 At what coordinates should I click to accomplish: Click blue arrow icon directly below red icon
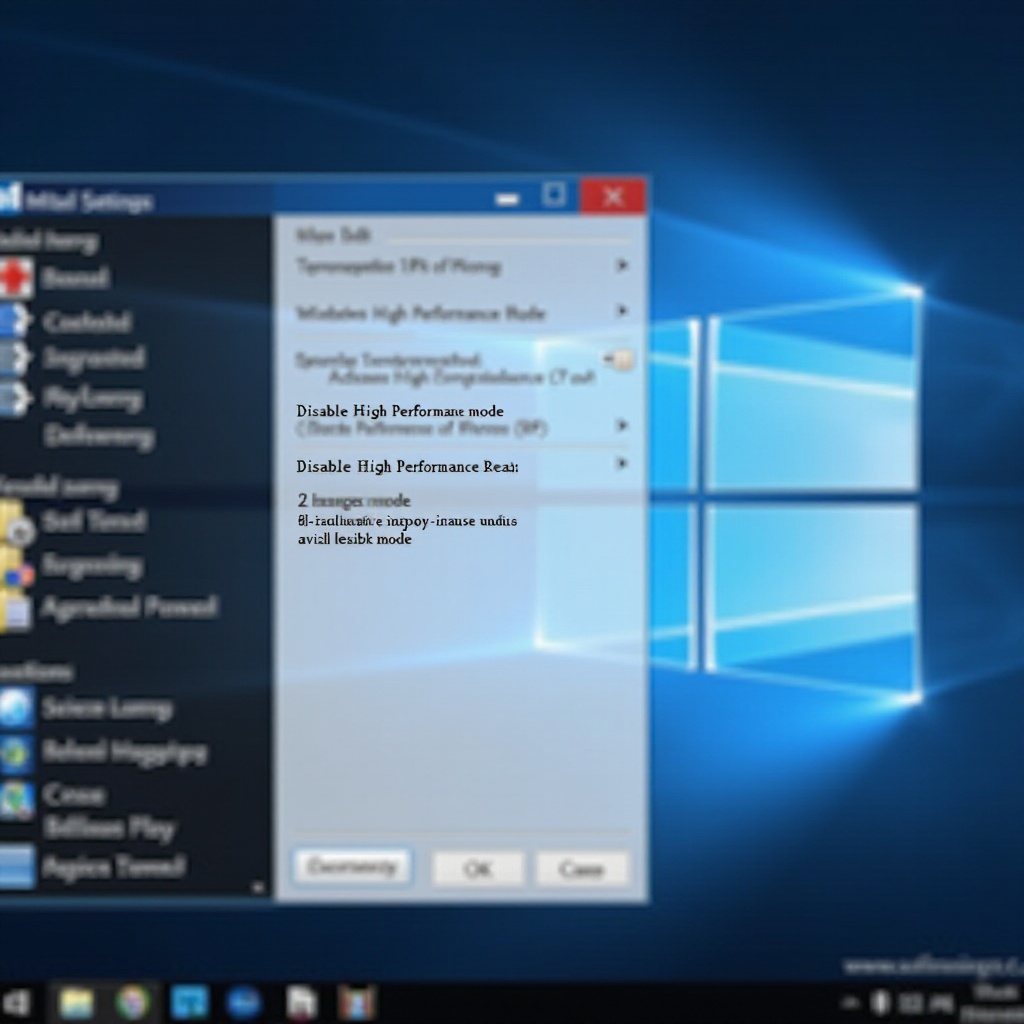[x=14, y=321]
